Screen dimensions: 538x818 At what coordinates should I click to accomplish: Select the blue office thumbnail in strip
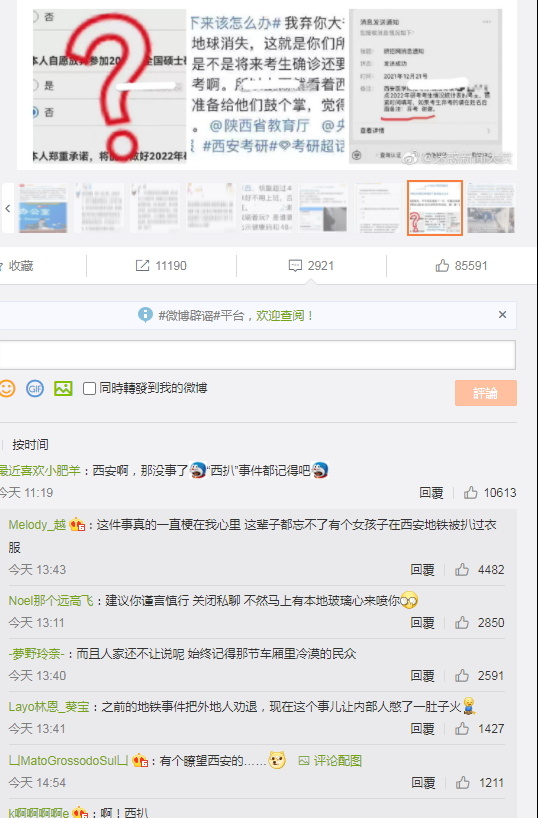[43, 208]
